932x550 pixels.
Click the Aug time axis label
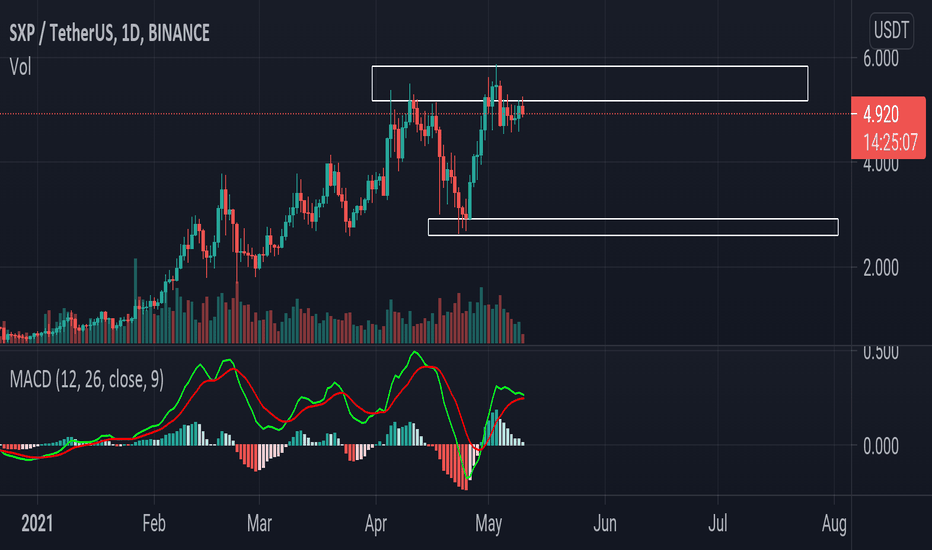834,524
